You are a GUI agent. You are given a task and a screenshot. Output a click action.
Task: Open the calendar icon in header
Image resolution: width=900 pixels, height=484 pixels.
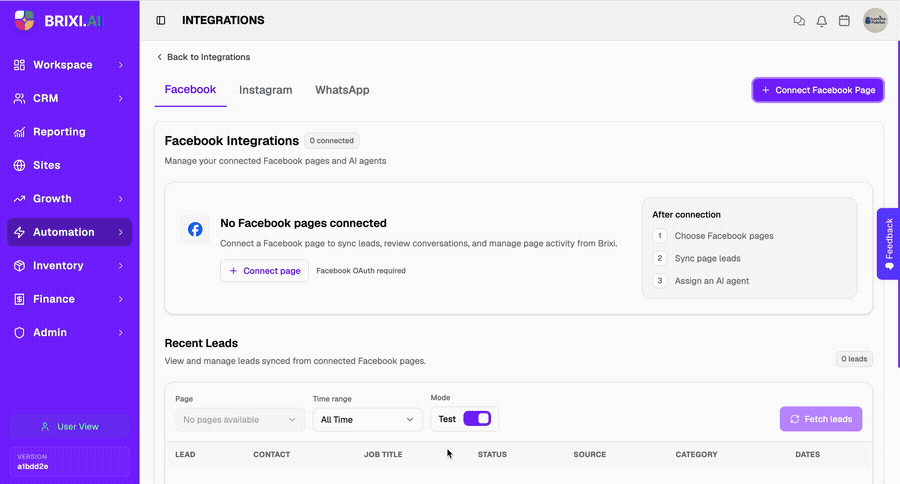click(844, 21)
